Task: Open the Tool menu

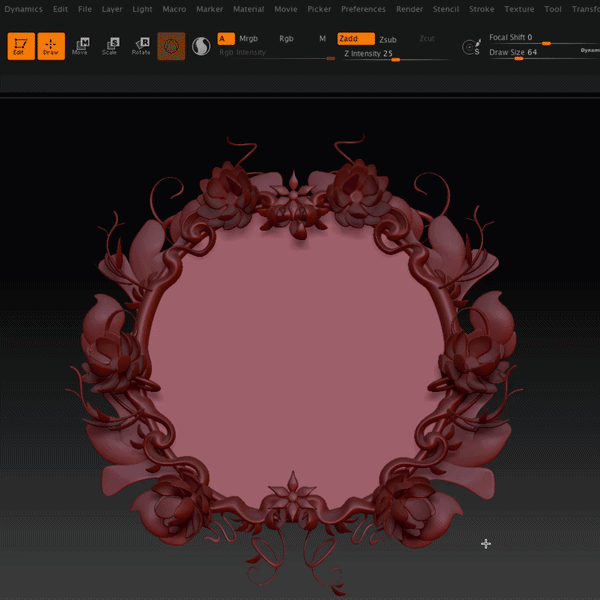Action: (x=553, y=9)
